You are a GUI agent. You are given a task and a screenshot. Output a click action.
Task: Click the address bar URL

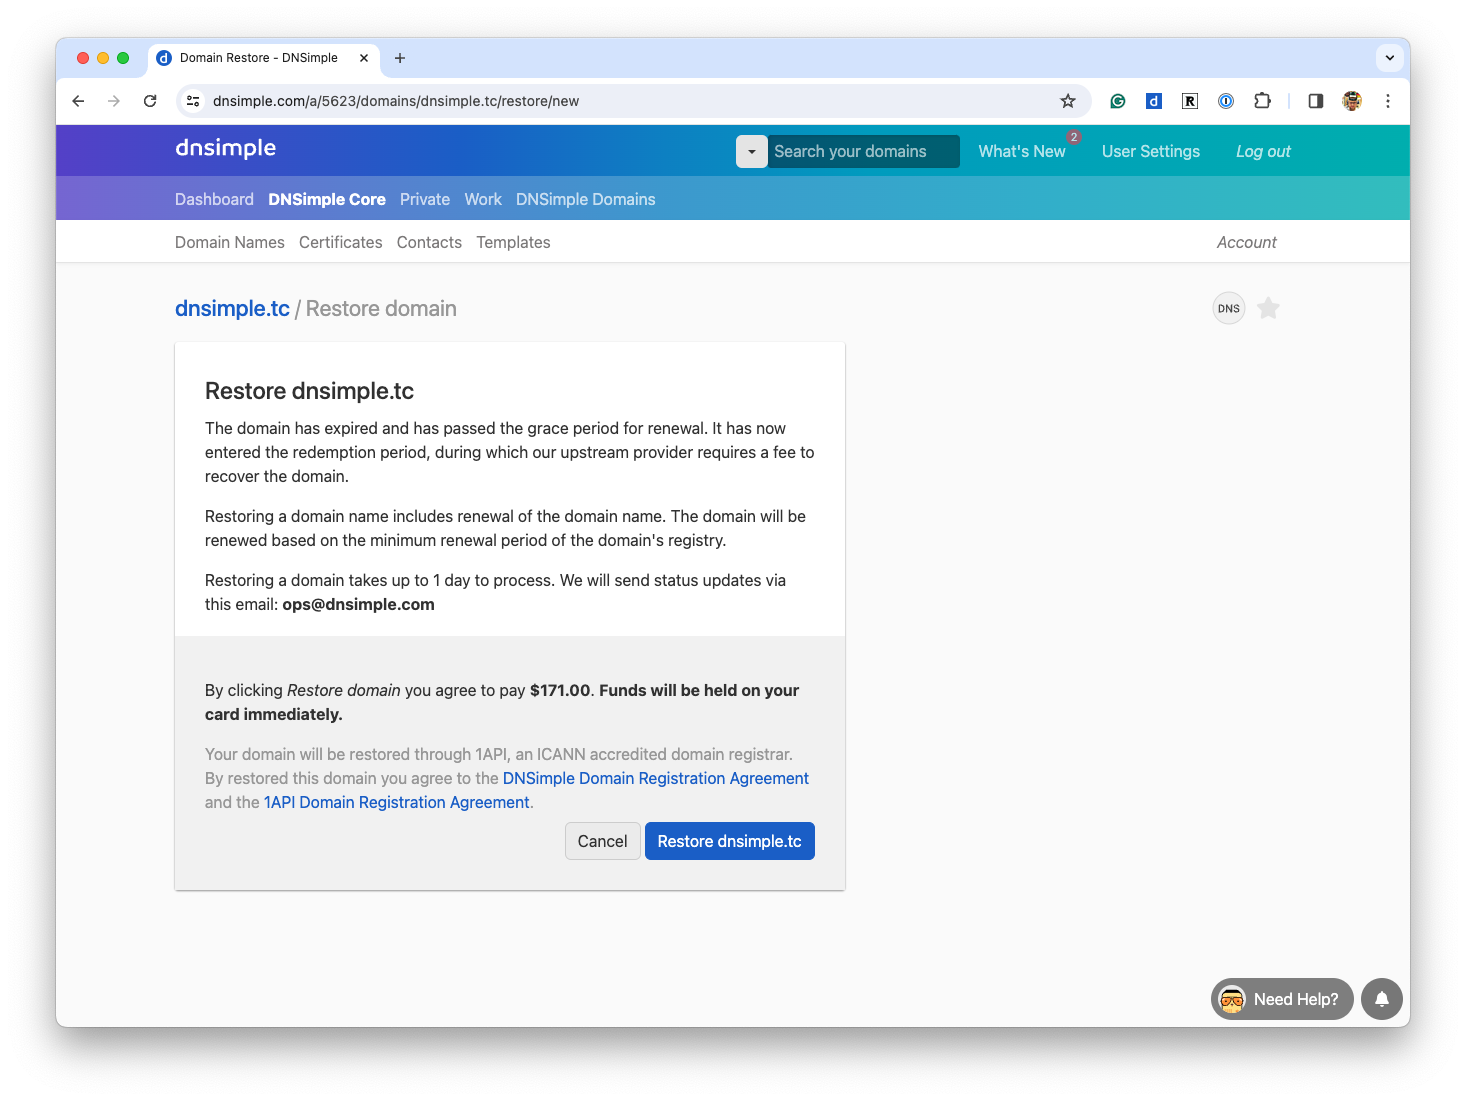(396, 101)
